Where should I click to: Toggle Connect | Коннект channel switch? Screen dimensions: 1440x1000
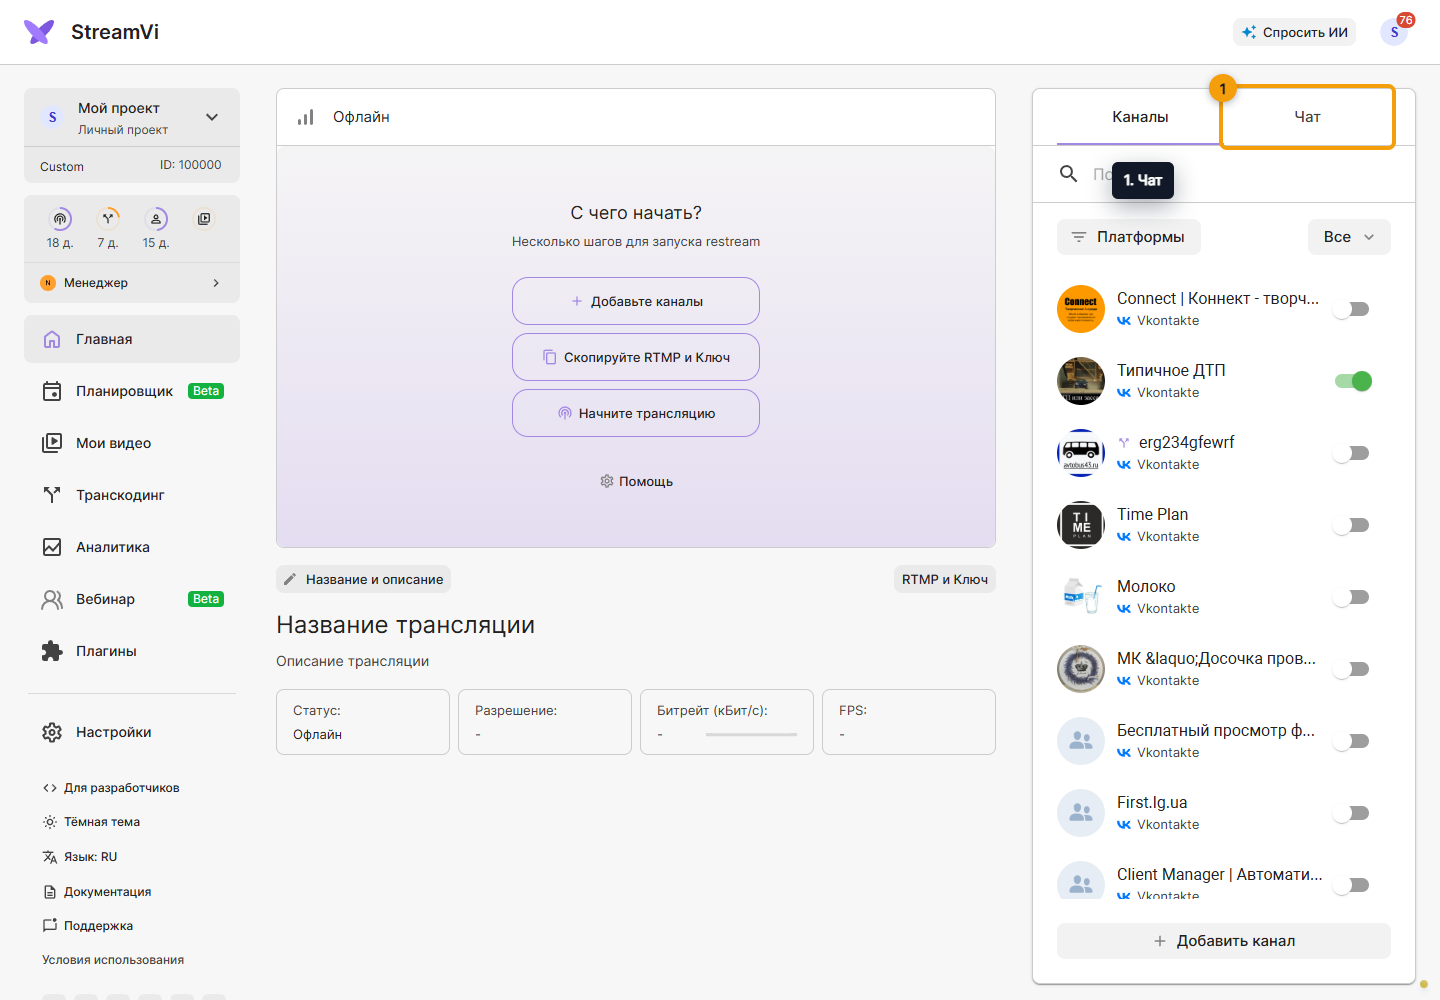[1352, 309]
